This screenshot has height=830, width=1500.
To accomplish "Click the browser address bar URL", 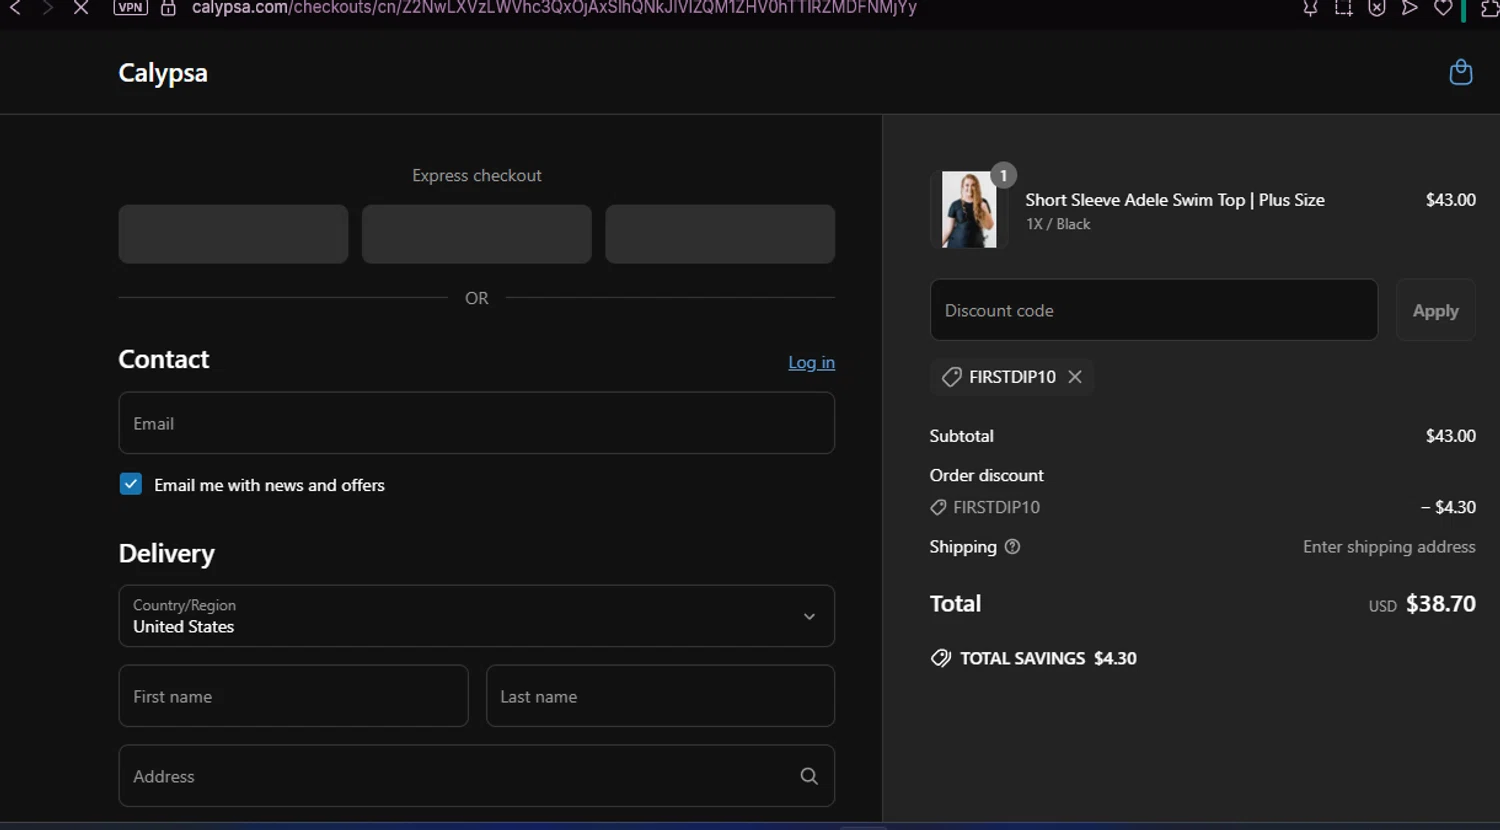I will tap(554, 8).
